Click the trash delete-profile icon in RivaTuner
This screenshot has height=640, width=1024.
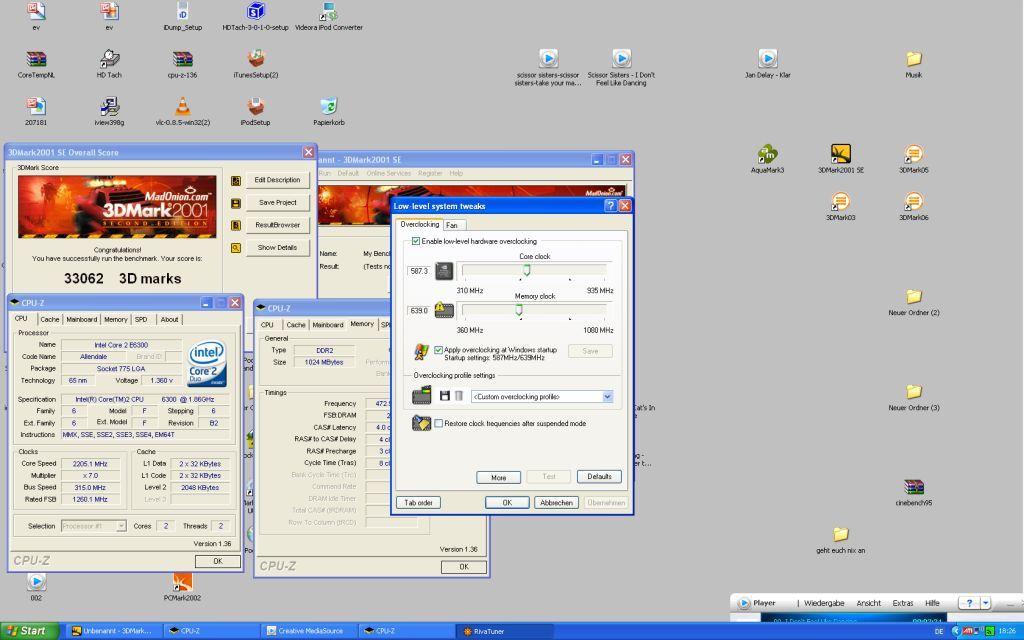coord(459,396)
